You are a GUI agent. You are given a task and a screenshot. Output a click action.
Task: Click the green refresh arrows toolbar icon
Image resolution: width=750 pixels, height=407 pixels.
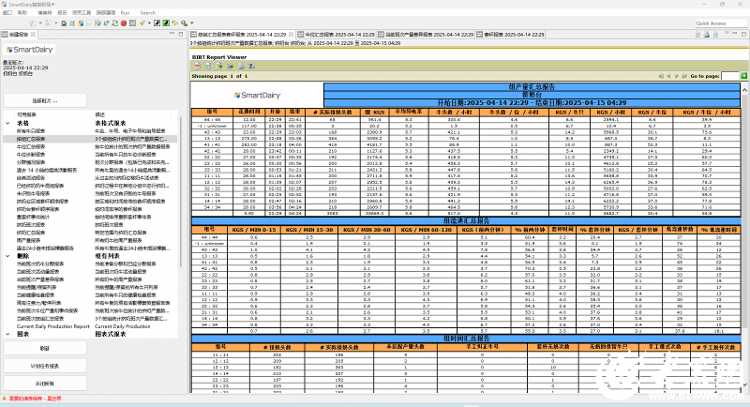pos(115,23)
